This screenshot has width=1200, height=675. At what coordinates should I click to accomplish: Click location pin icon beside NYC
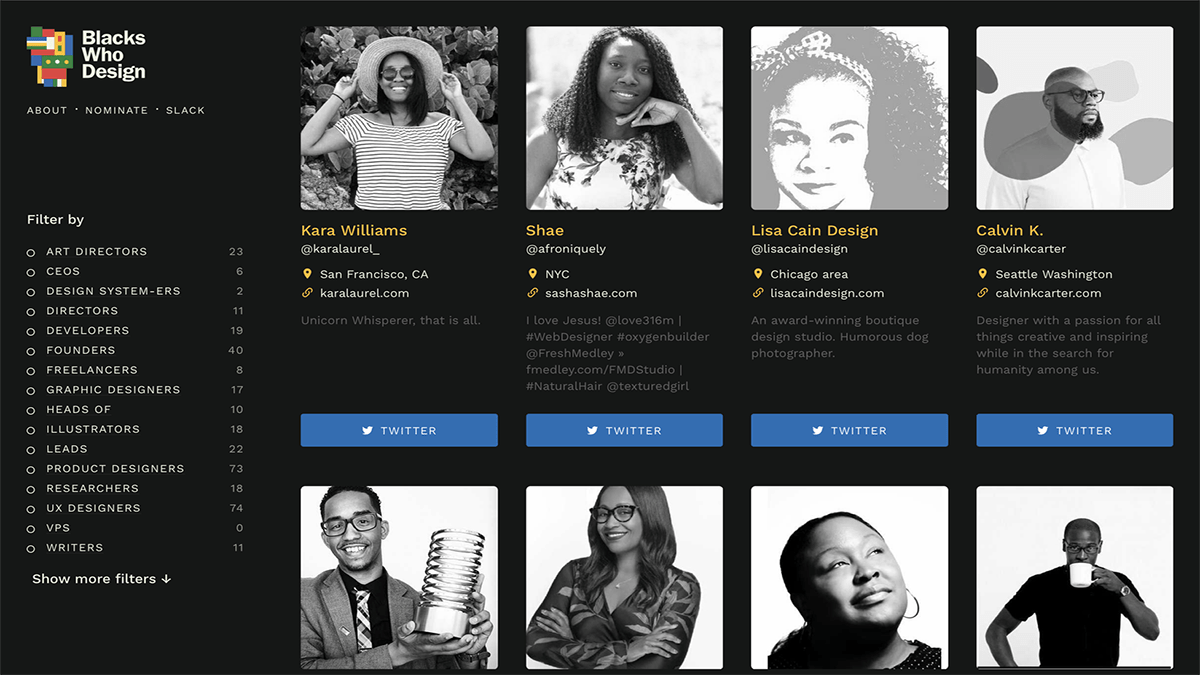(533, 274)
